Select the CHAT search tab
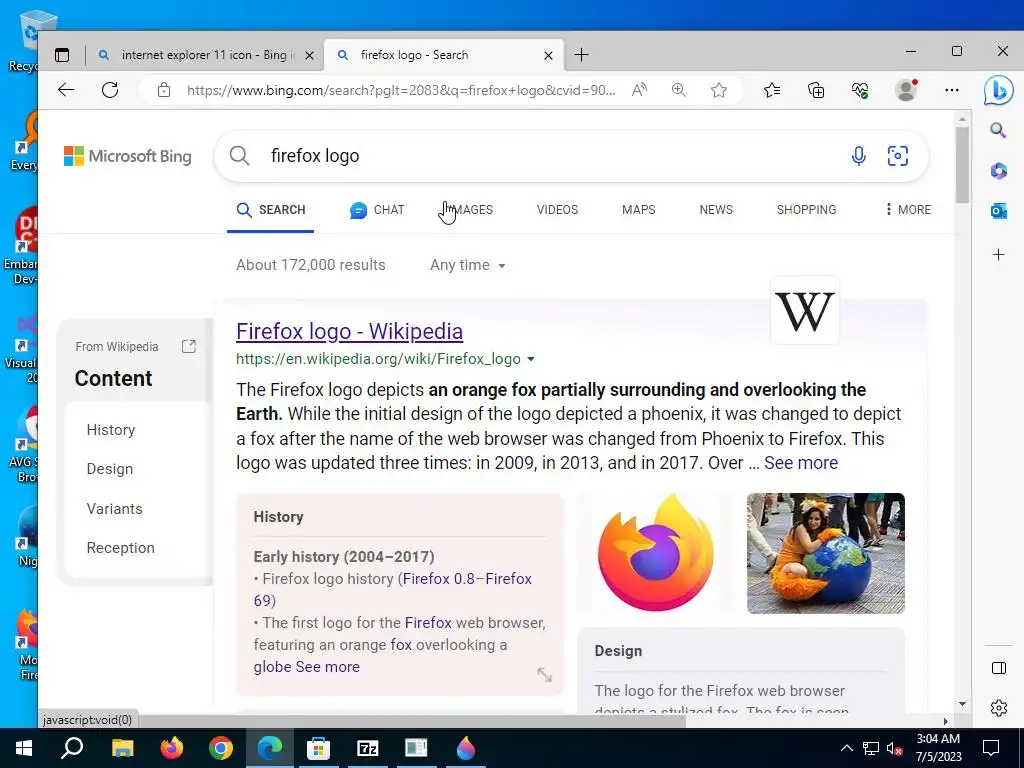1024x768 pixels. tap(377, 210)
